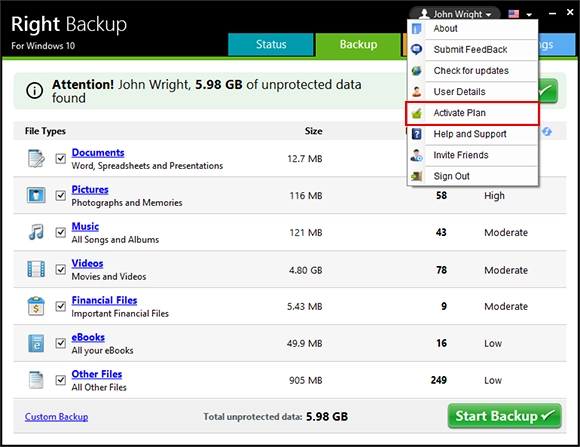Viewport: 580px width, 447px height.
Task: Click the Documents file type icon
Action: click(x=36, y=159)
